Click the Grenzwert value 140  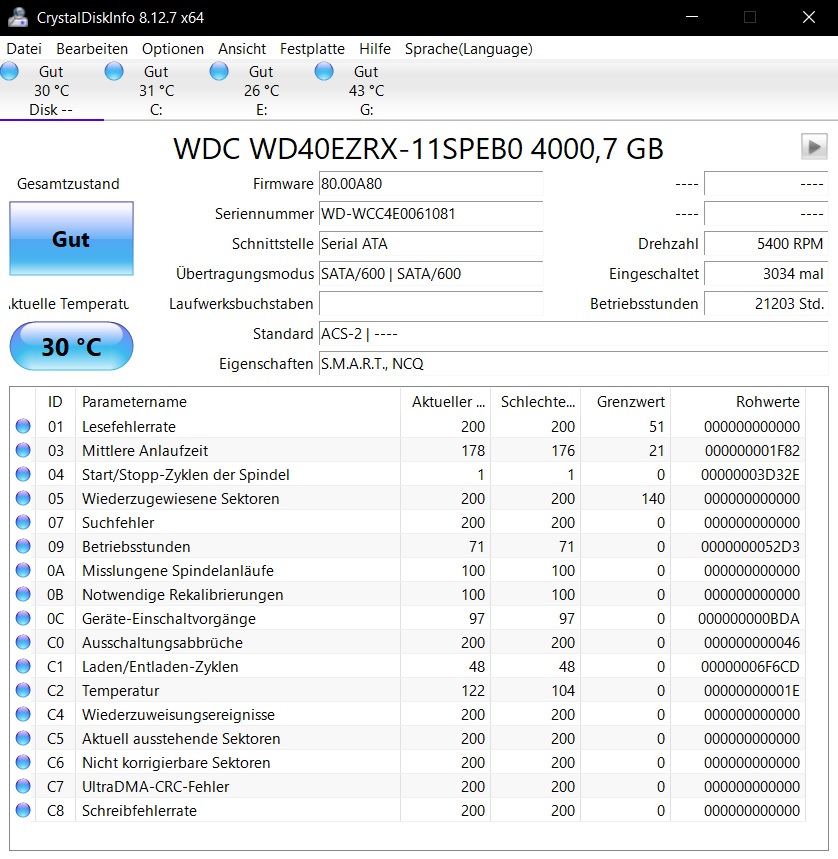tap(653, 499)
